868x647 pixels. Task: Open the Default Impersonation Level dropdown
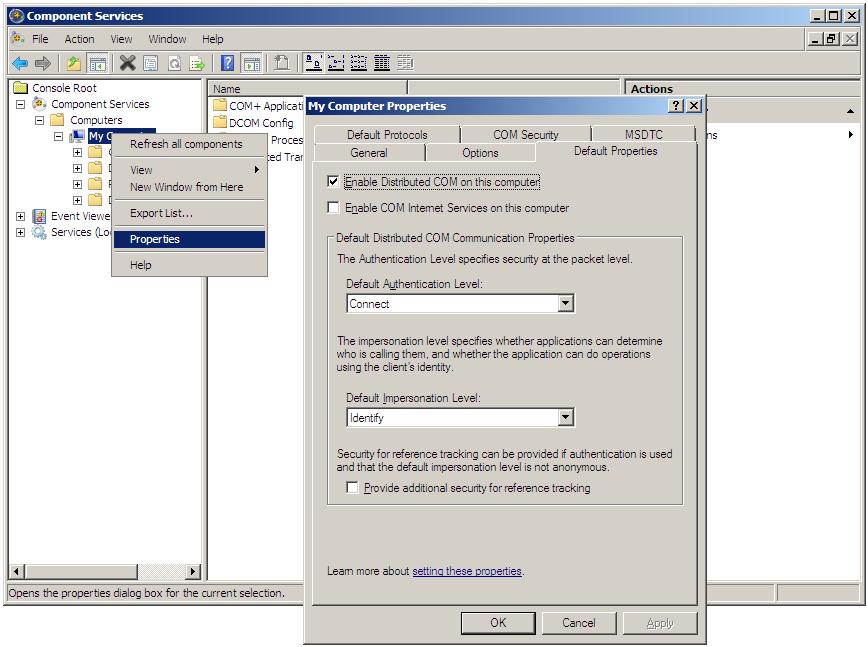pyautogui.click(x=567, y=417)
